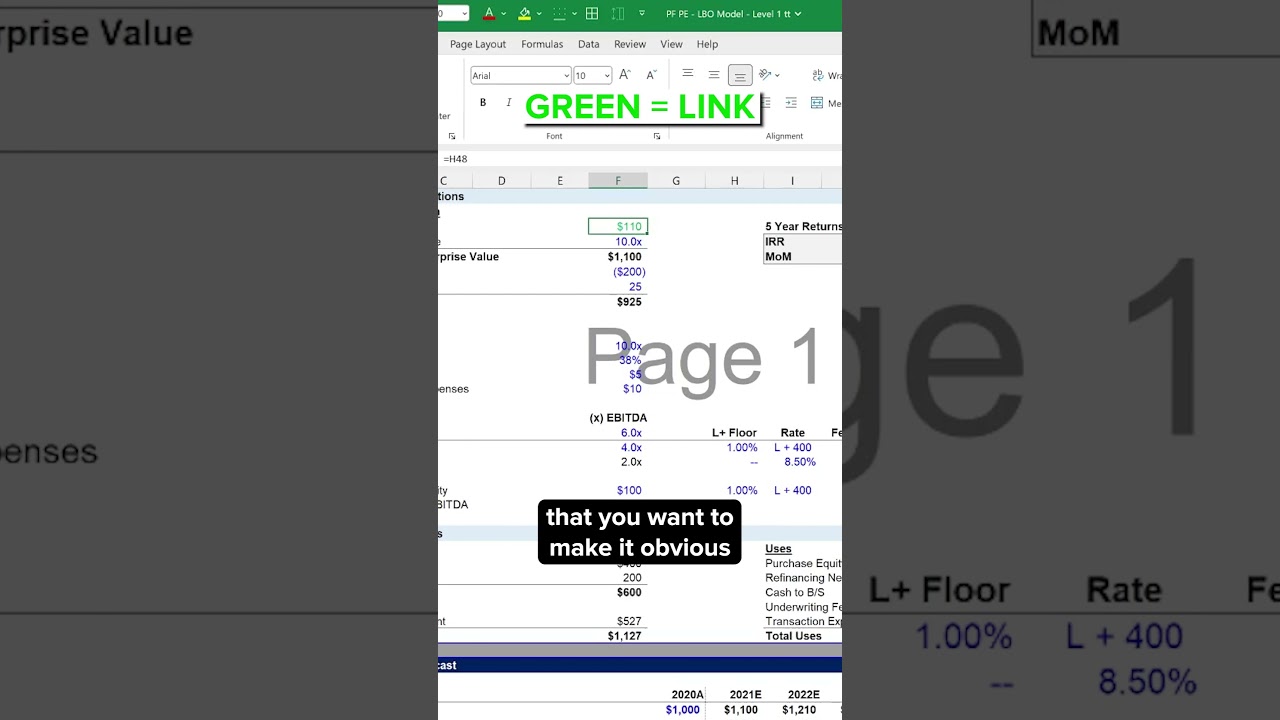Select Top Align
The image size is (1280, 720).
click(688, 74)
